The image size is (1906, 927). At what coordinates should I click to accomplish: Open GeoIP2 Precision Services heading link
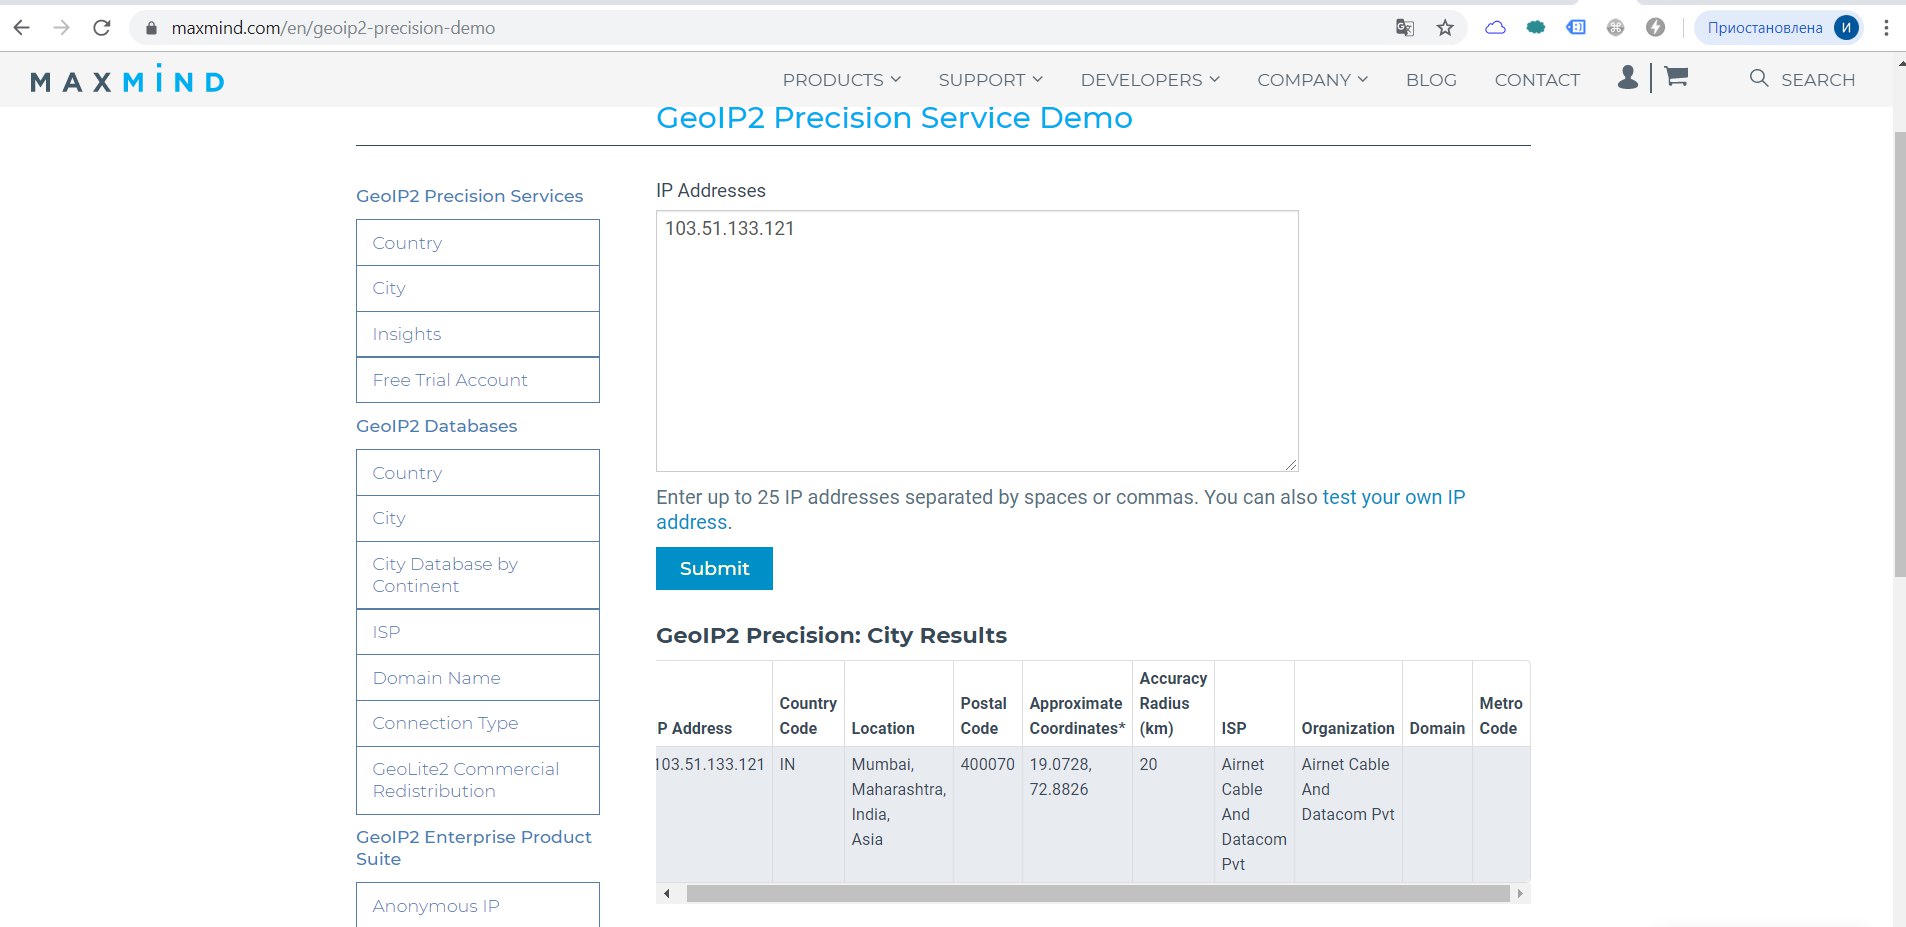pyautogui.click(x=469, y=196)
